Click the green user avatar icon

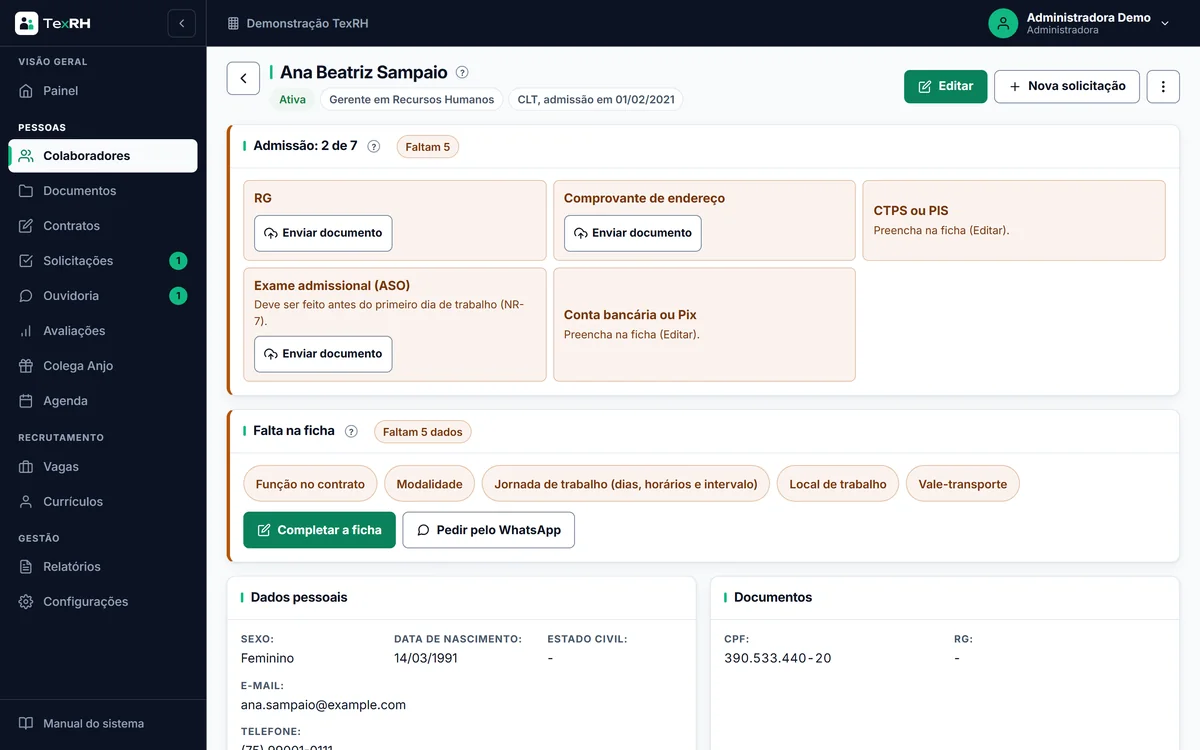[x=1003, y=23]
